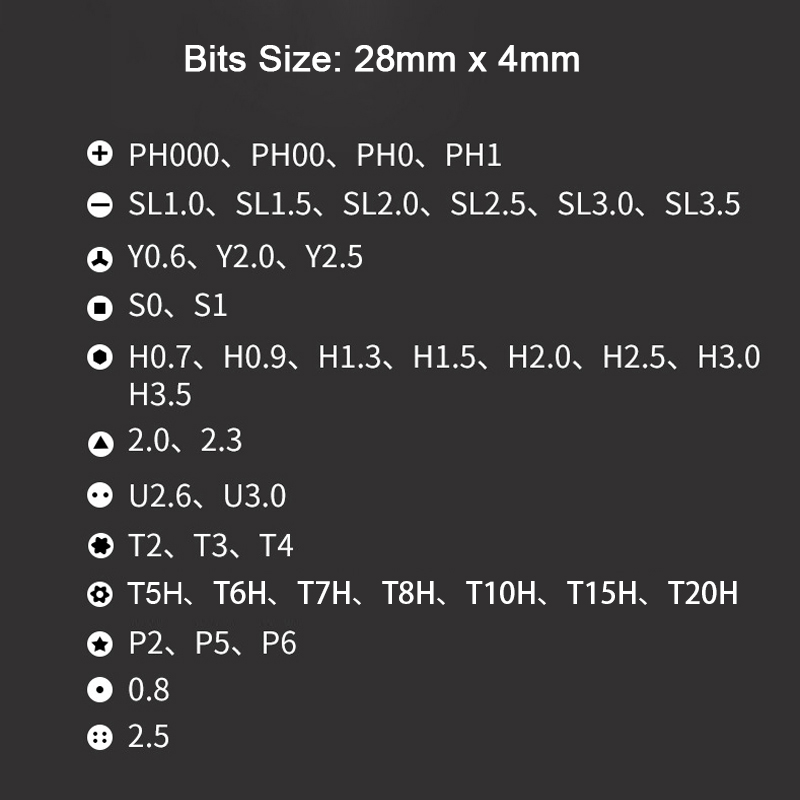Screen dimensions: 800x800
Task: Click the Y-type tri-wing bit icon
Action: tap(99, 260)
